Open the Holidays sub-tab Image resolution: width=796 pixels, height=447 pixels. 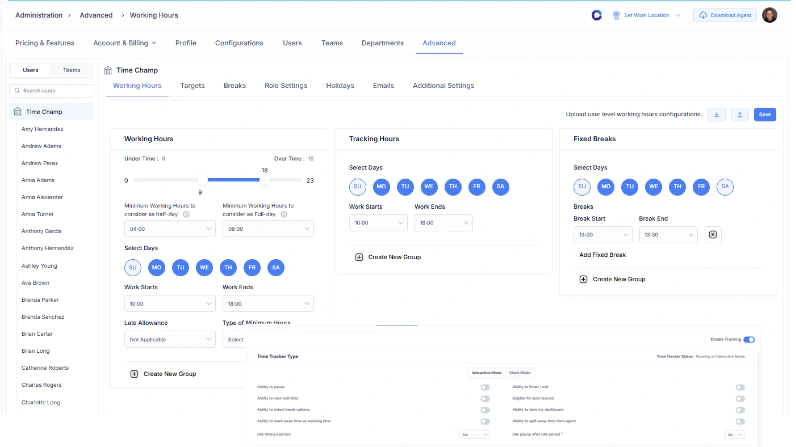point(340,86)
